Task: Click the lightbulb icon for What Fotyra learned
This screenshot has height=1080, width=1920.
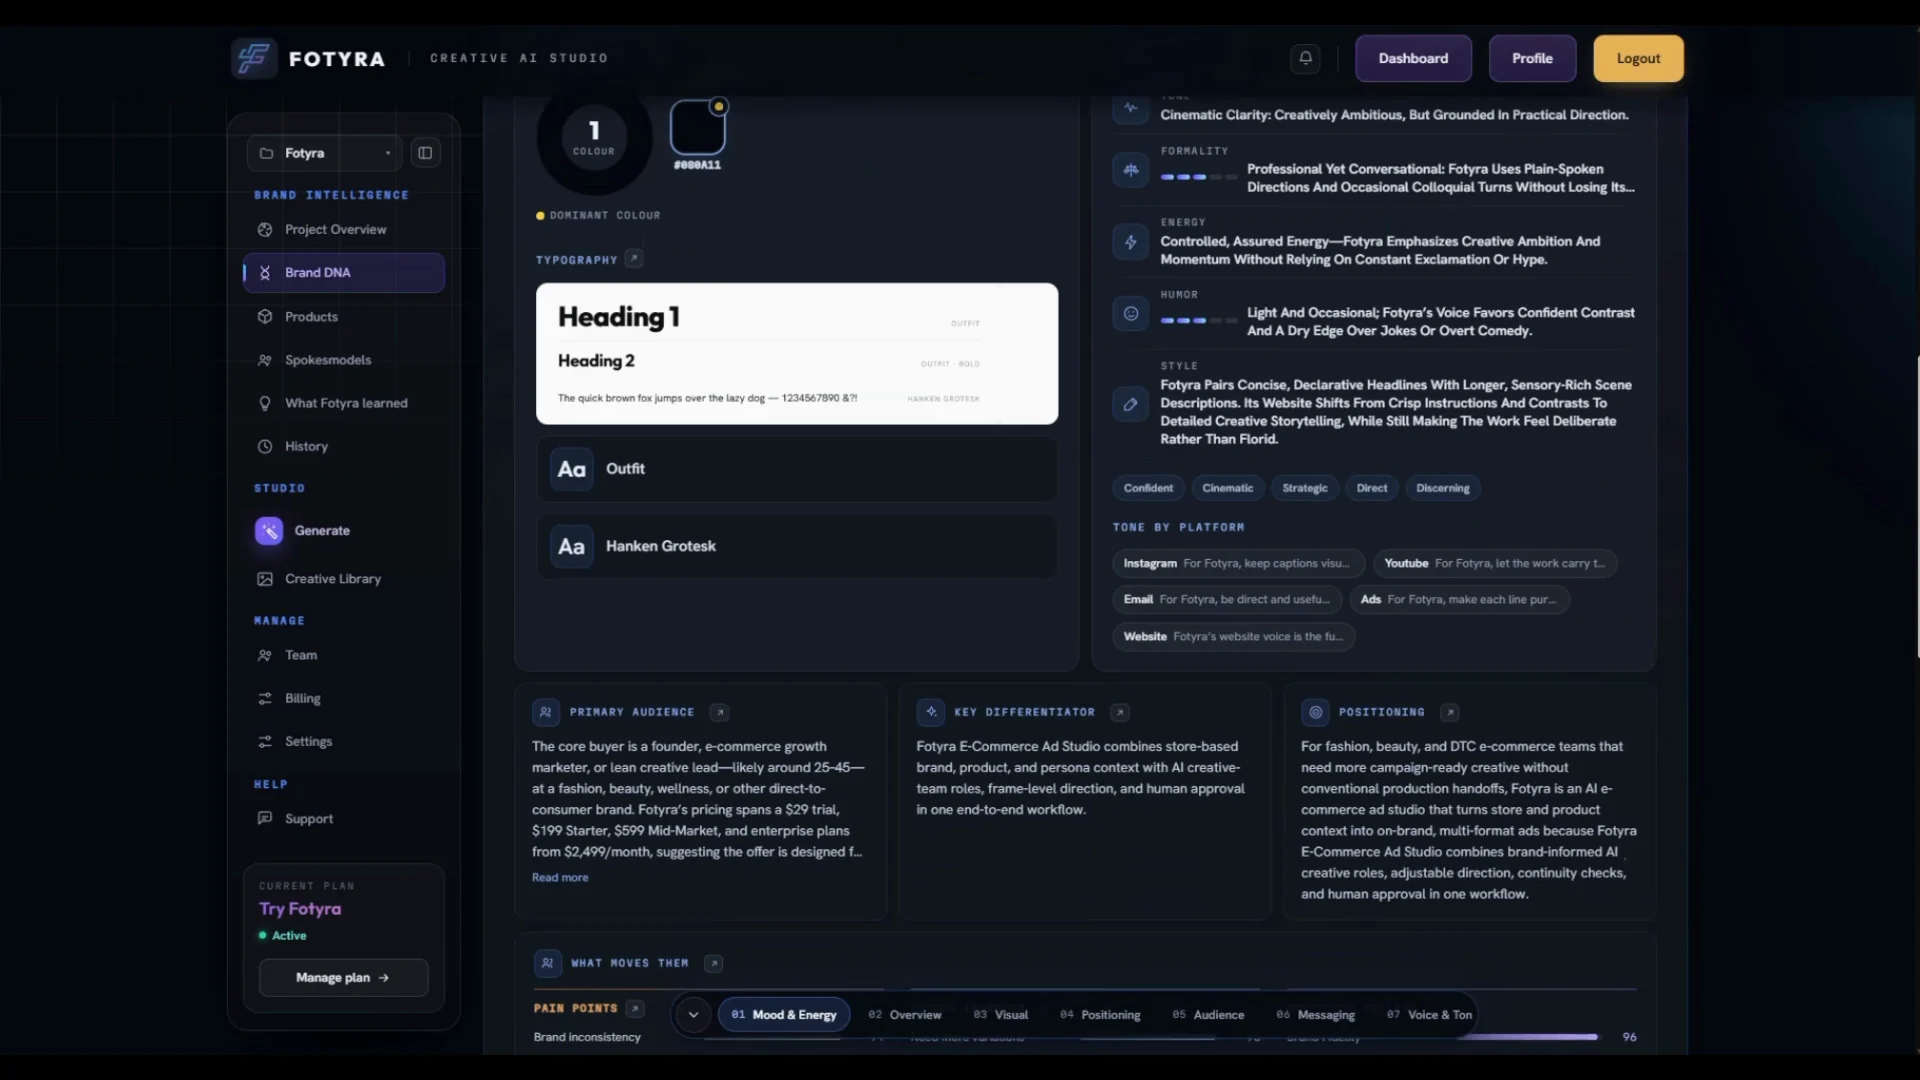Action: pos(265,403)
